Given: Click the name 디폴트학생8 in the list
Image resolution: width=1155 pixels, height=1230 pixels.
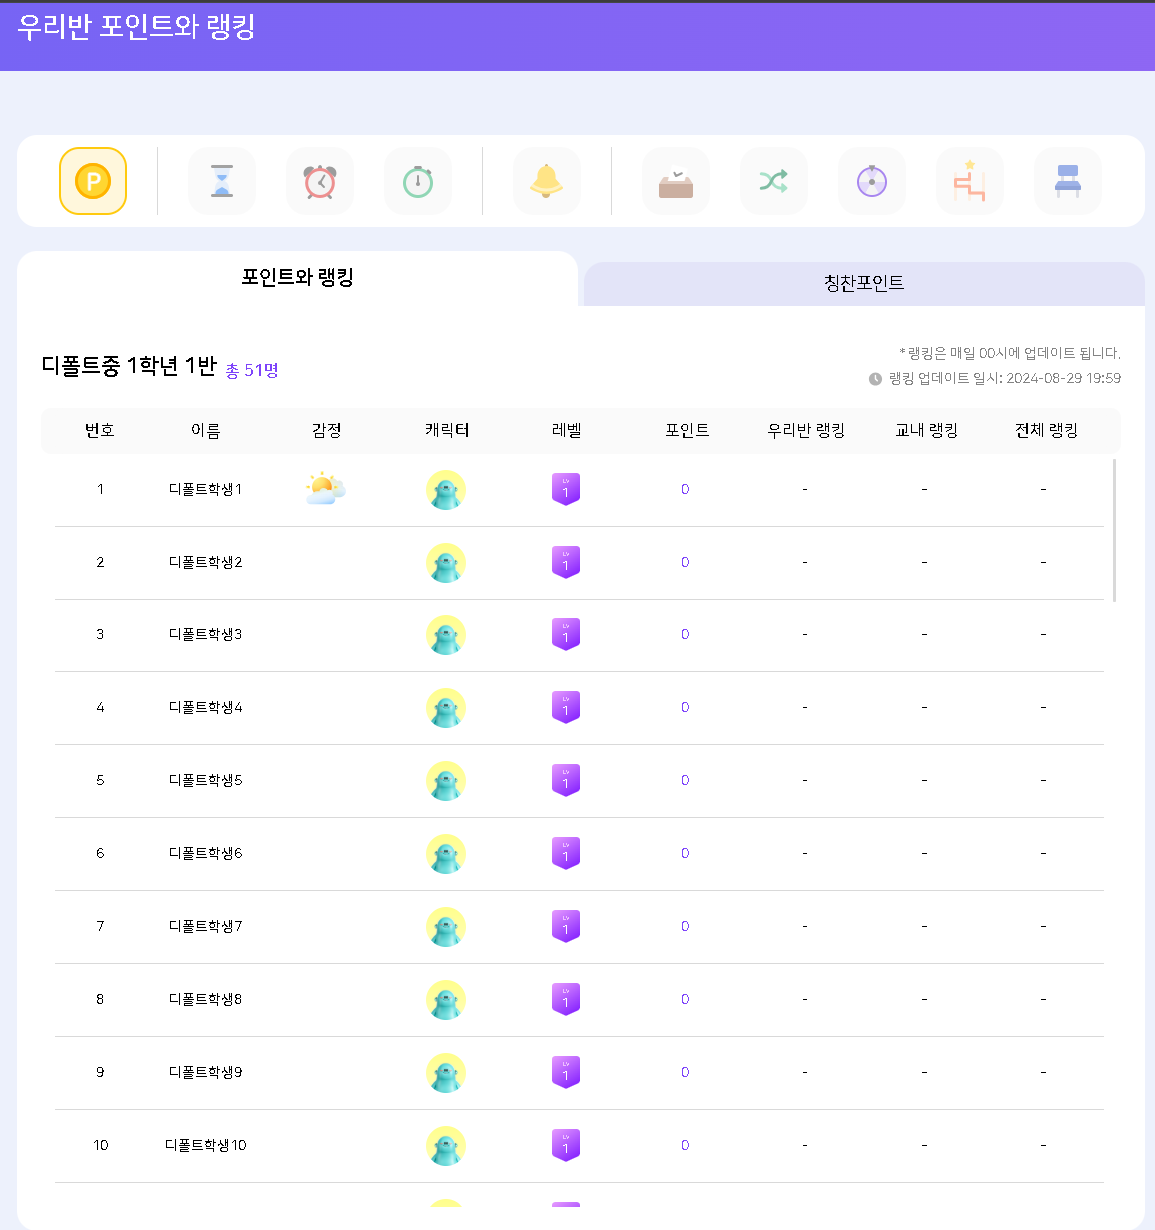Looking at the screenshot, I should [205, 999].
